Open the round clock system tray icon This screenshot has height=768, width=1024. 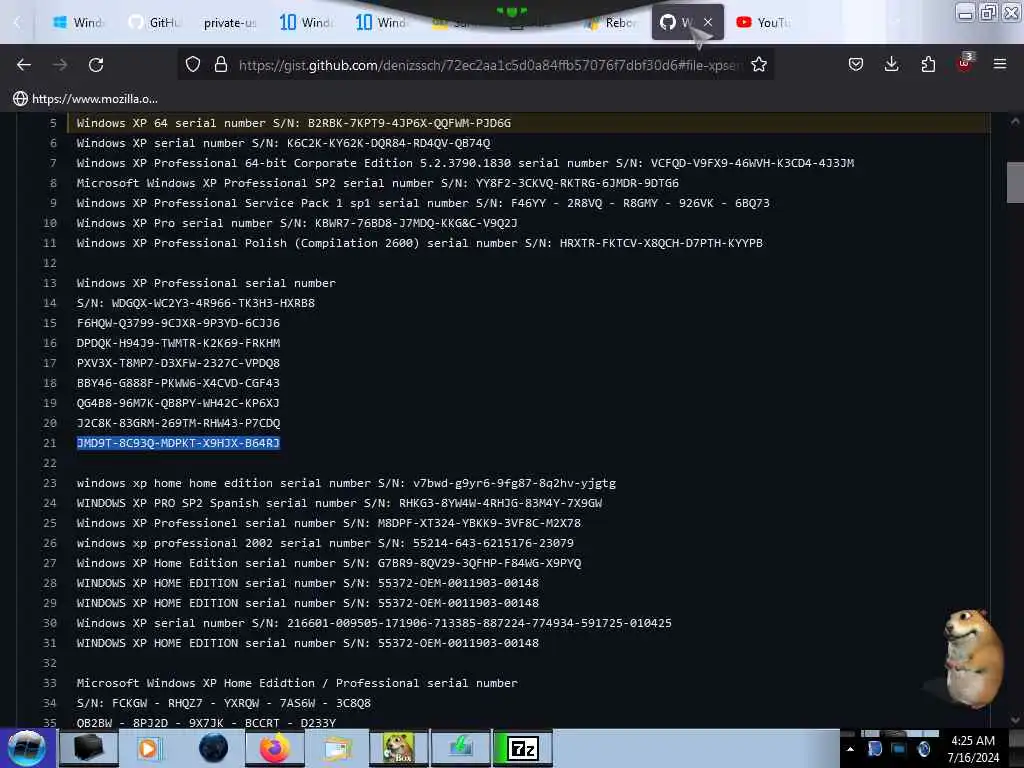pyautogui.click(x=923, y=749)
